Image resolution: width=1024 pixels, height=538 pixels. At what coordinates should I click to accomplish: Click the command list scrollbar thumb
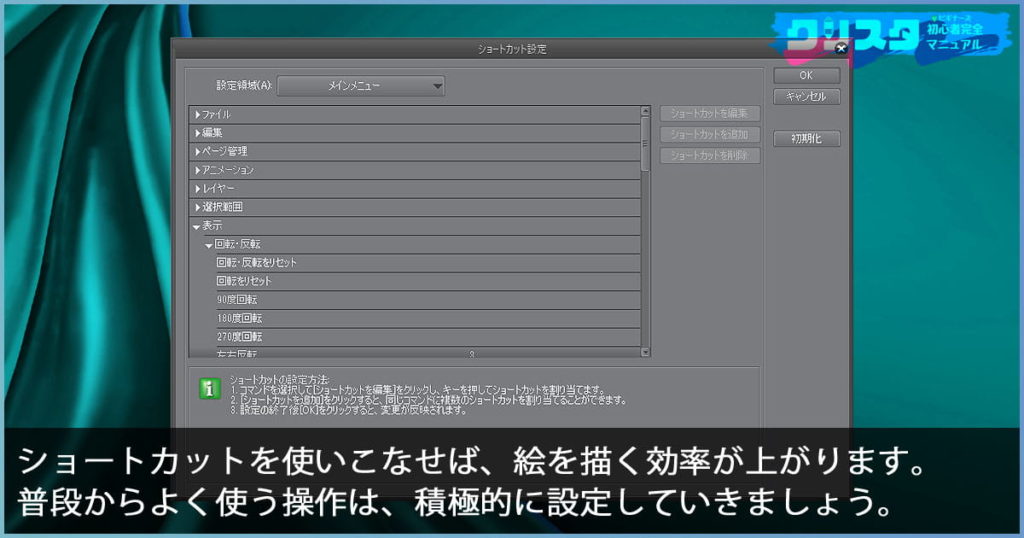pos(645,144)
